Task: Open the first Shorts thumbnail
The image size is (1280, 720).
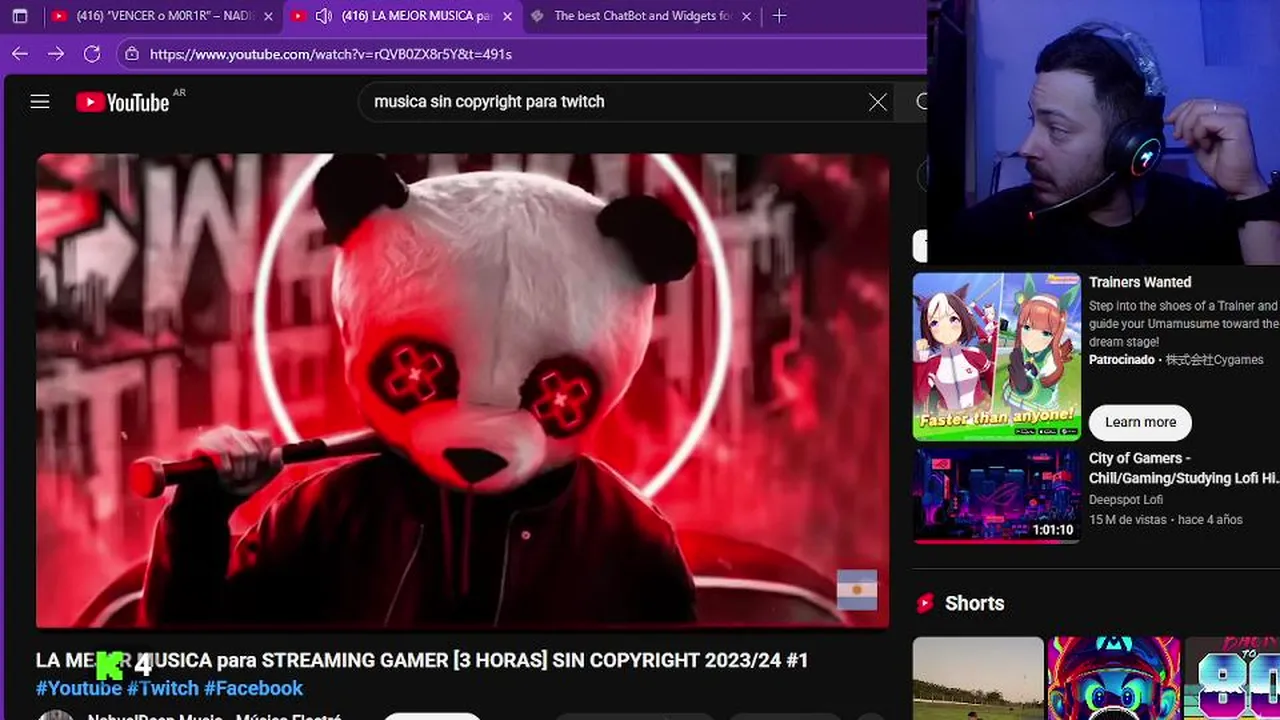Action: [978, 678]
